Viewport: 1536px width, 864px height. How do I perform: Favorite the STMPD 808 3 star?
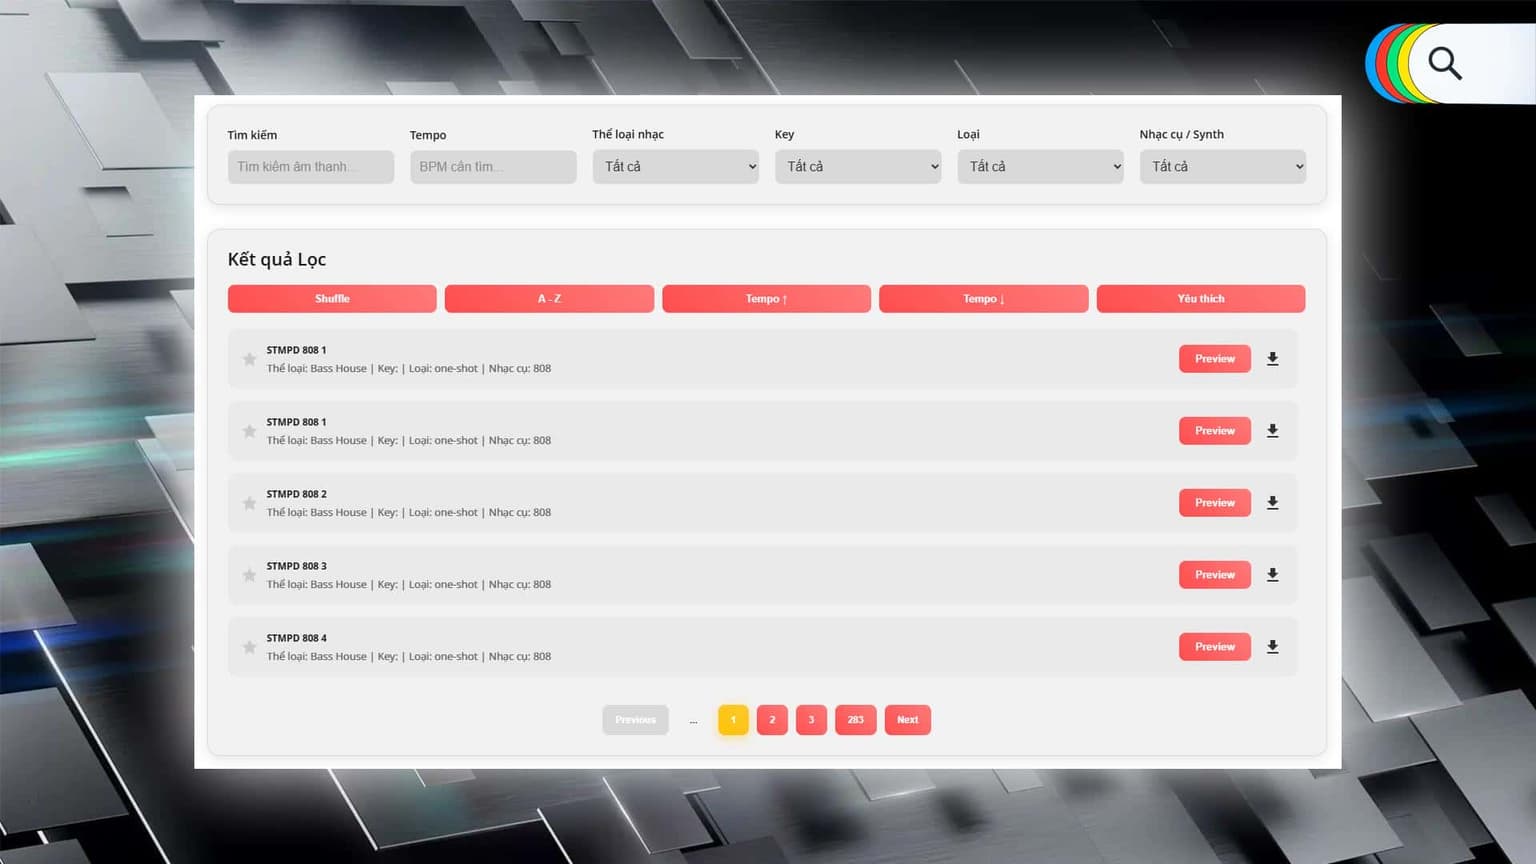249,575
